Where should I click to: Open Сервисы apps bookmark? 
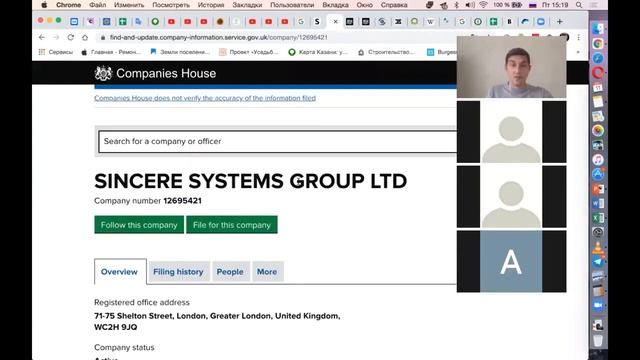[x=56, y=52]
